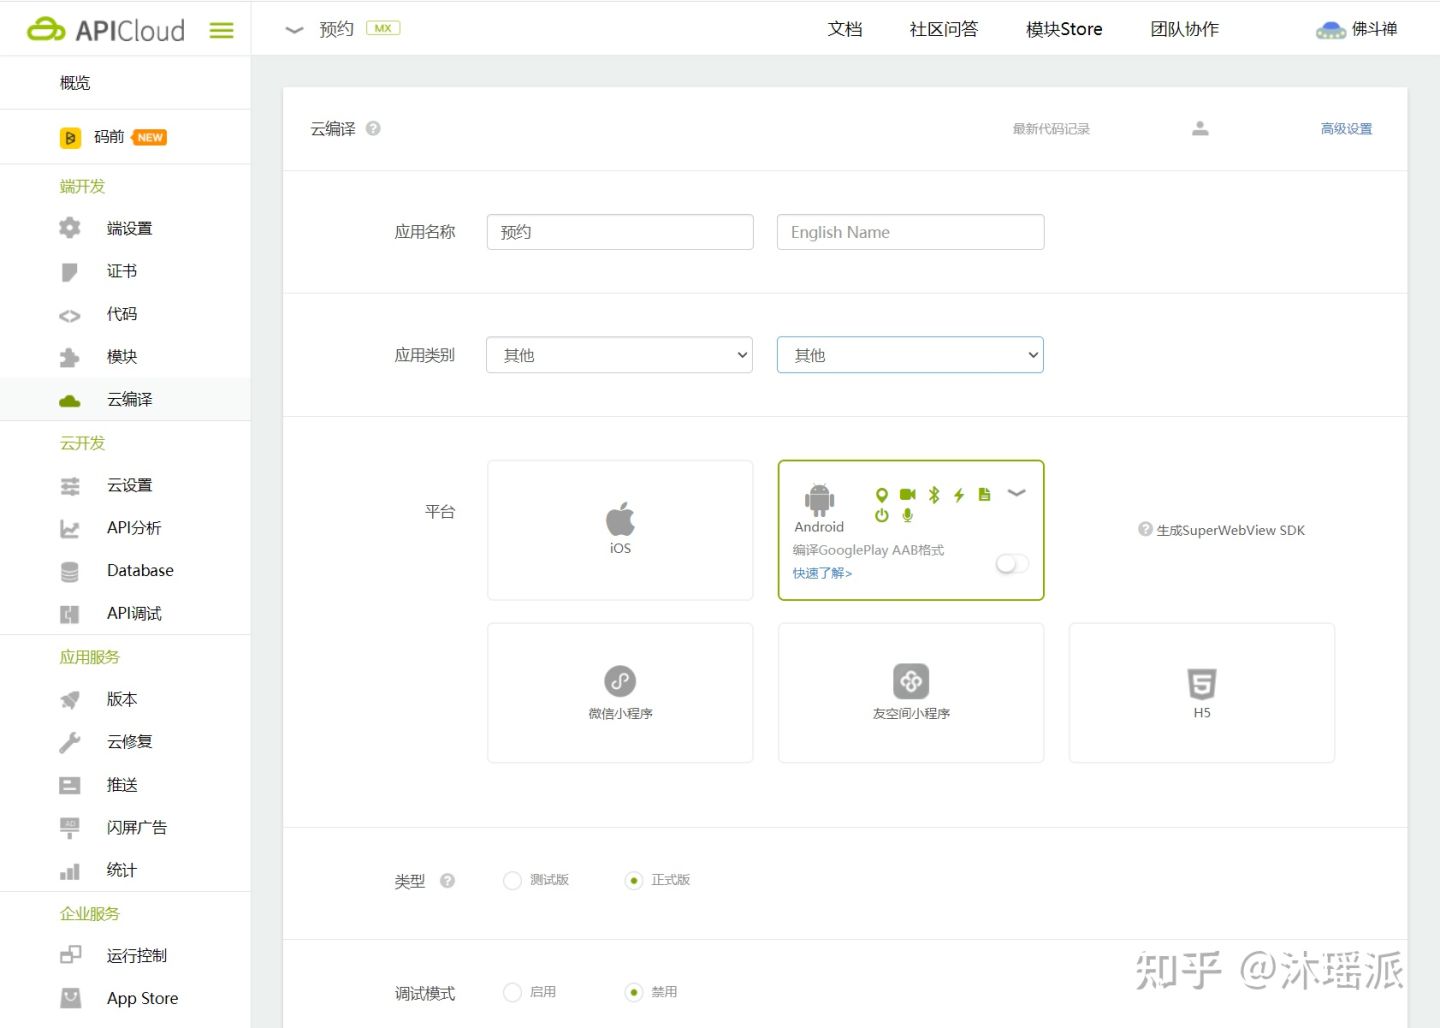
Task: Click the 应用名称 input containing 预约
Action: pos(620,232)
